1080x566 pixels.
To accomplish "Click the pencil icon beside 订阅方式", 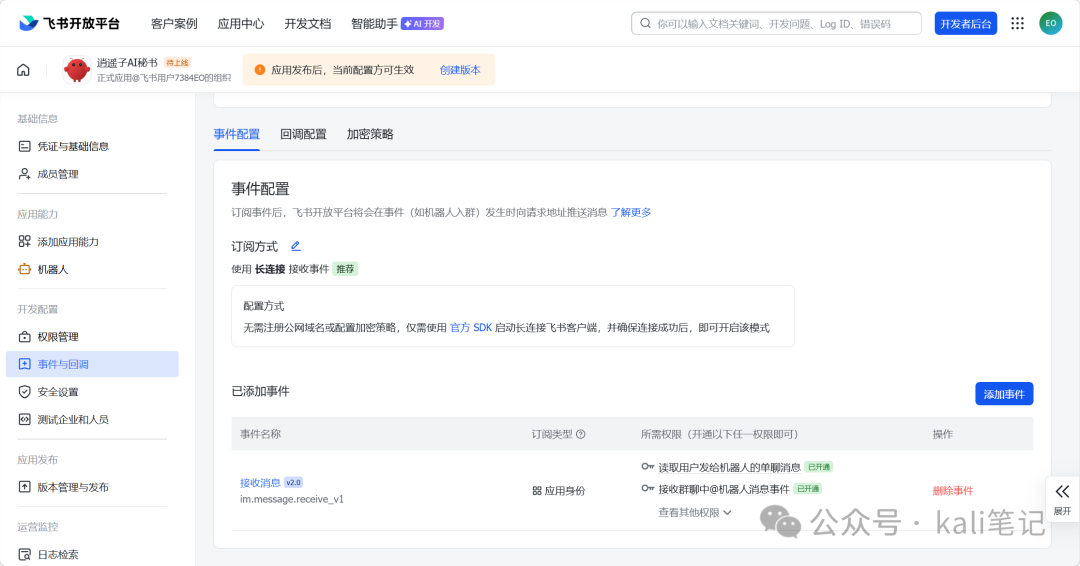I will point(295,246).
